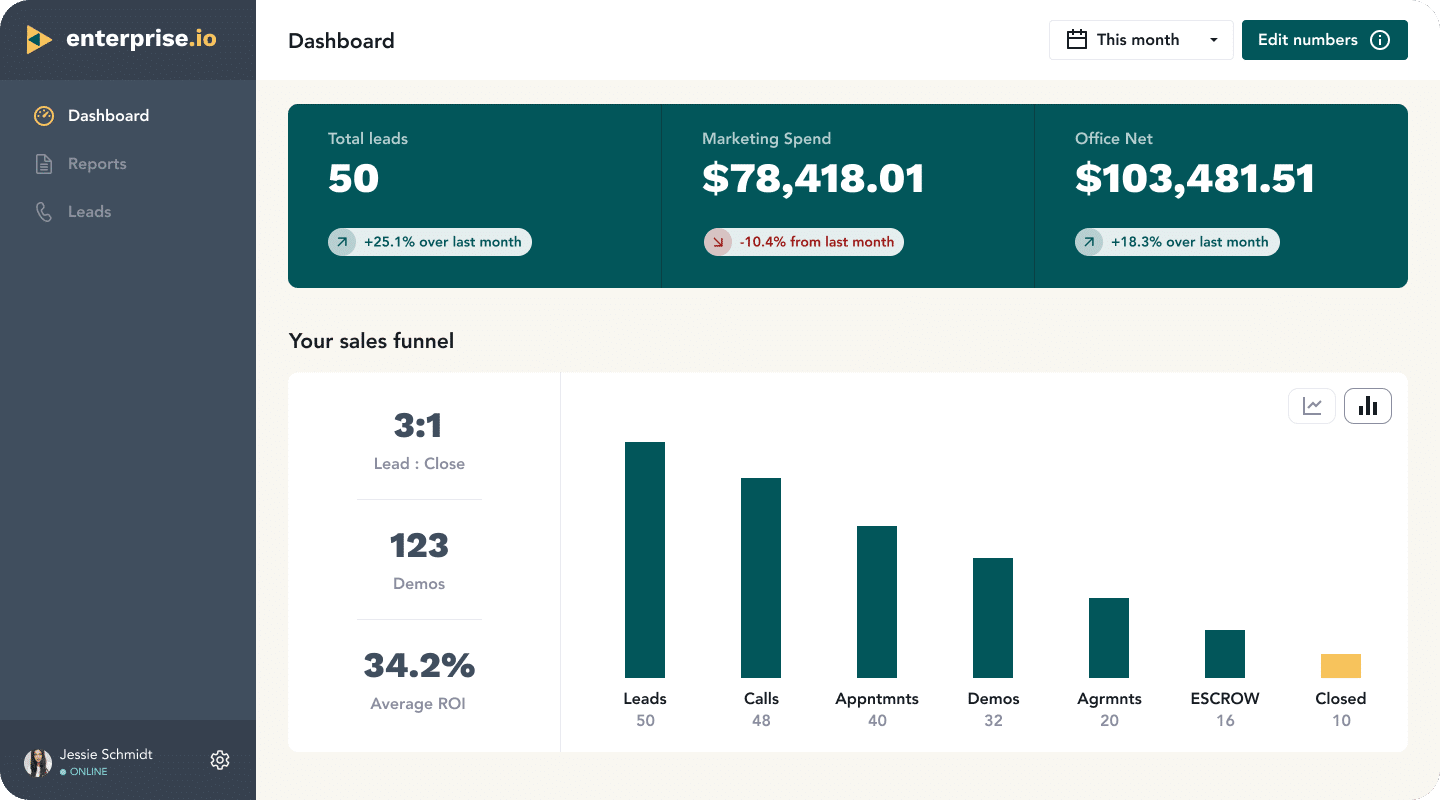The width and height of the screenshot is (1440, 800).
Task: Select Reports in the navigation menu
Action: point(97,163)
